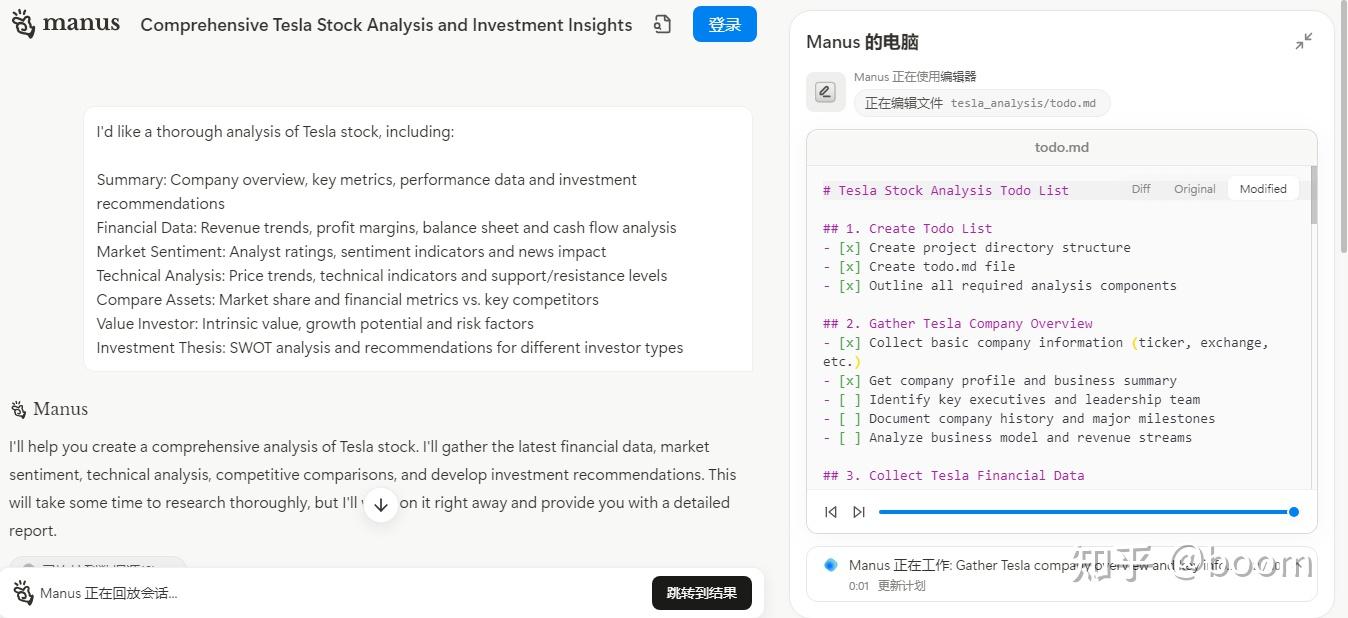Open the document icon beside the title
This screenshot has height=618, width=1348.
662,24
